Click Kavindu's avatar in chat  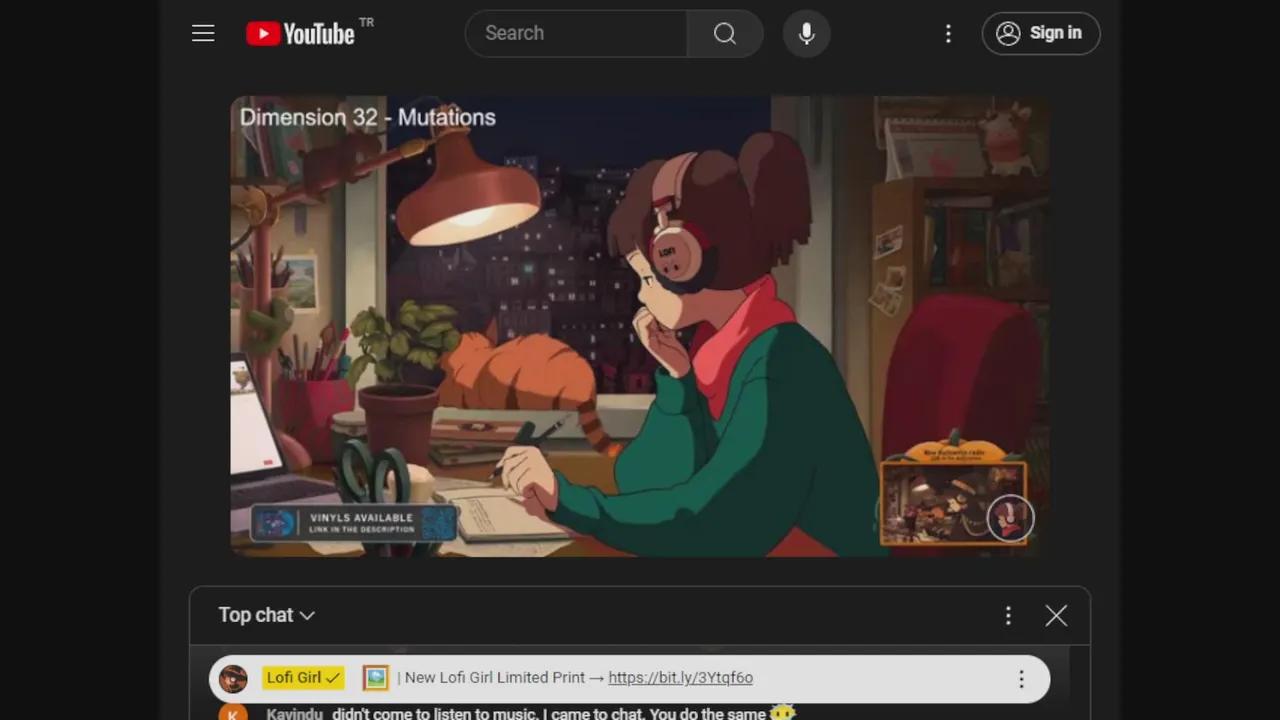click(x=233, y=713)
